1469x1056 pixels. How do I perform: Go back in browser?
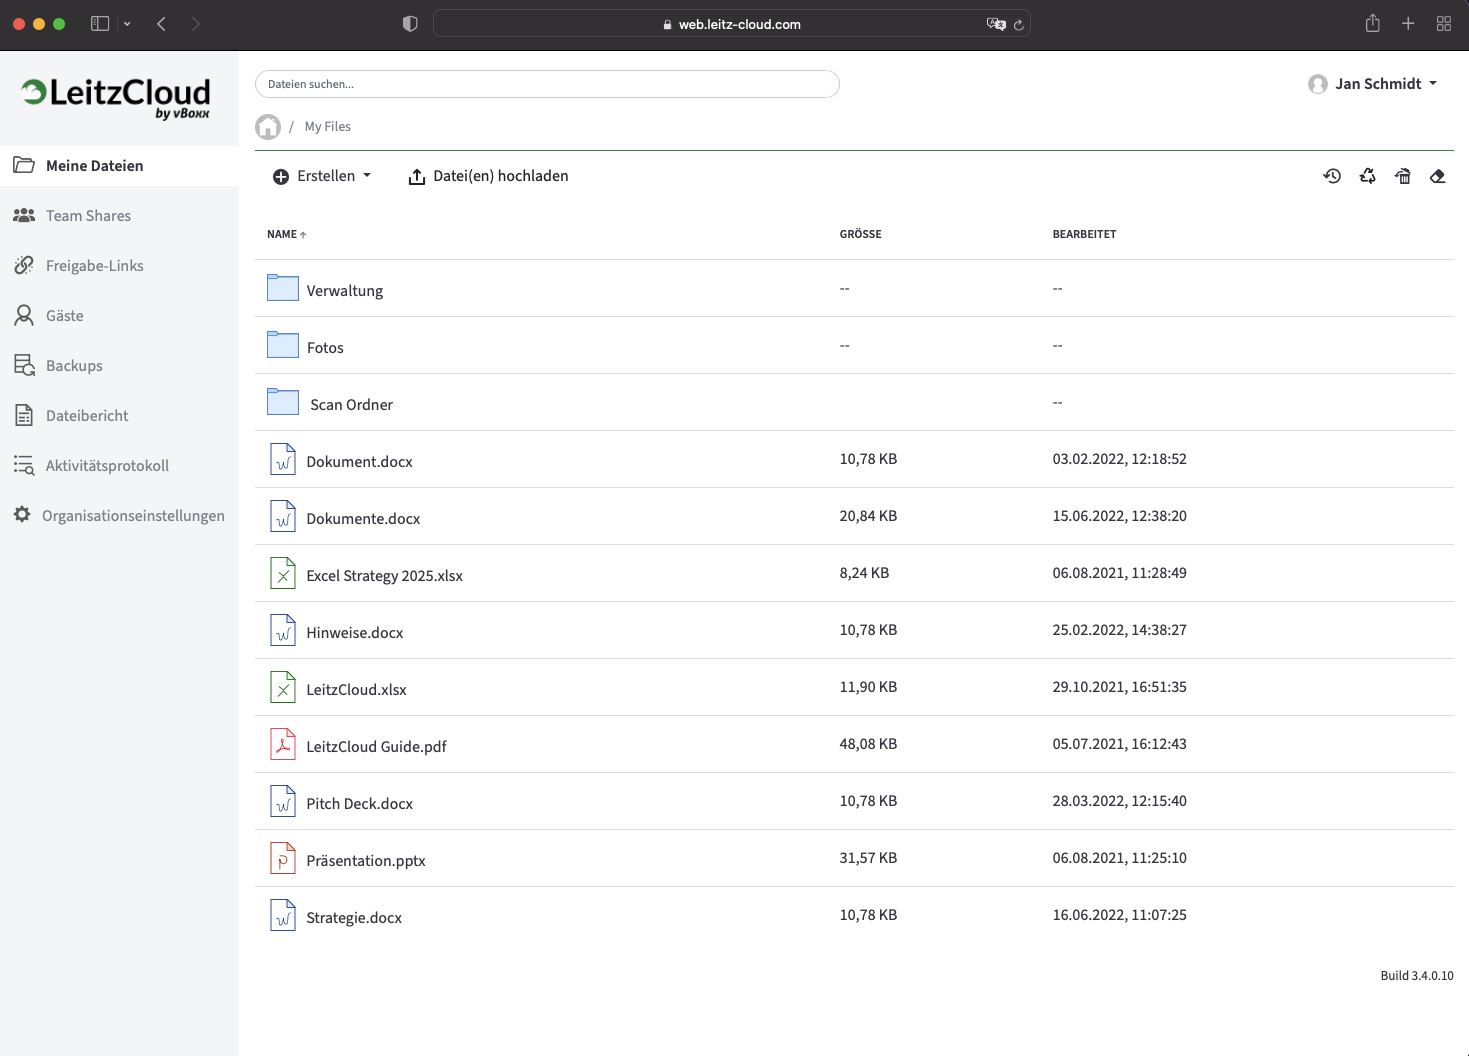pos(161,24)
